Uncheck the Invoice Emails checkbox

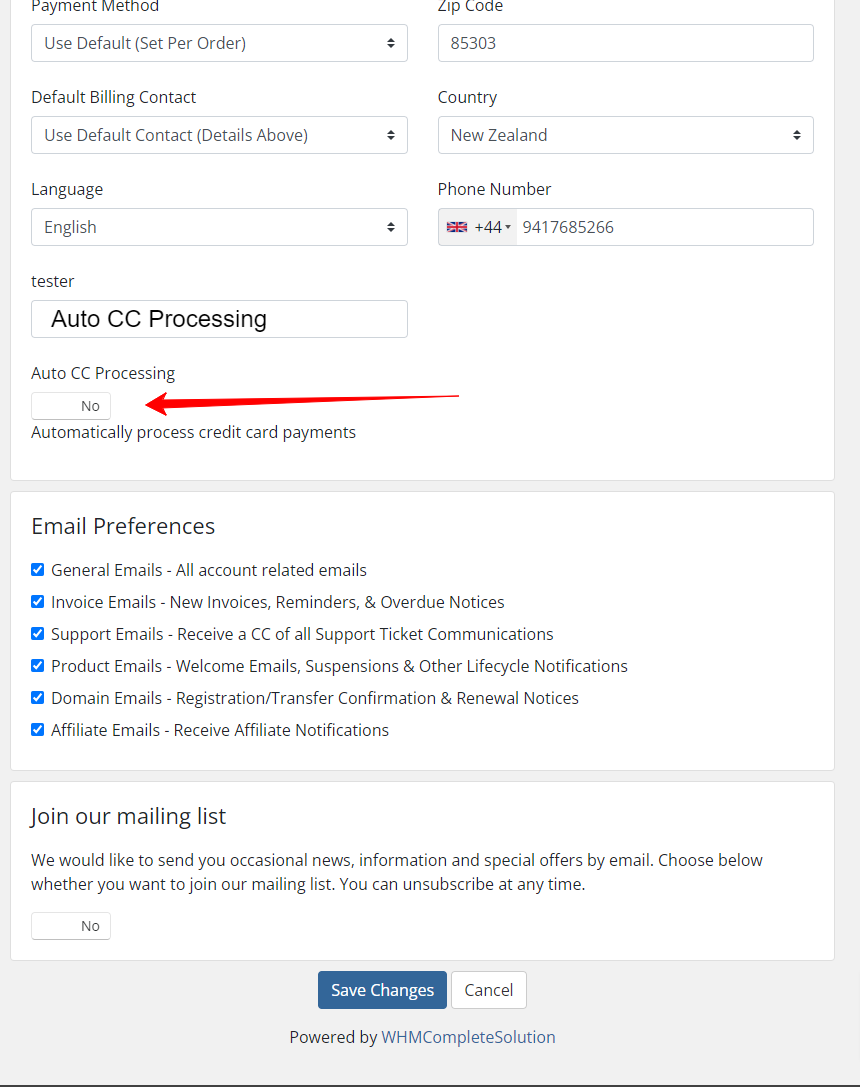[x=37, y=602]
